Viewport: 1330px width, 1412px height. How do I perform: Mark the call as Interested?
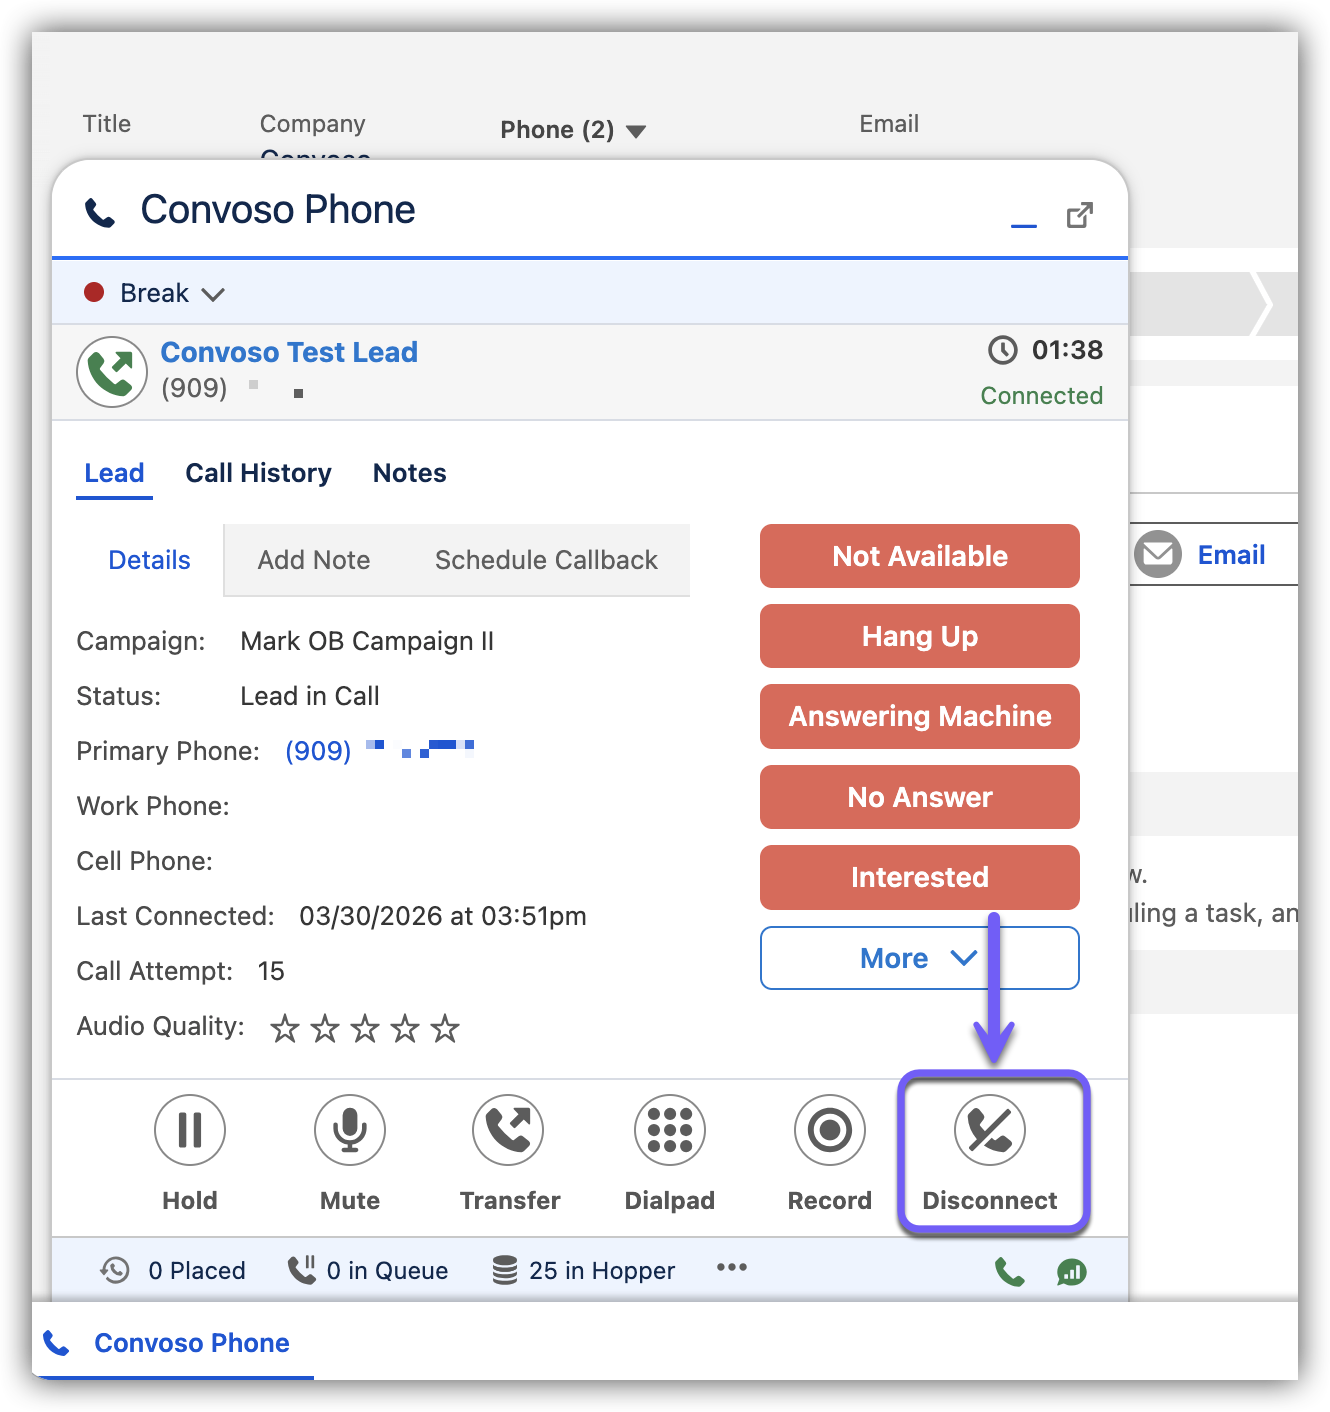[x=919, y=877]
